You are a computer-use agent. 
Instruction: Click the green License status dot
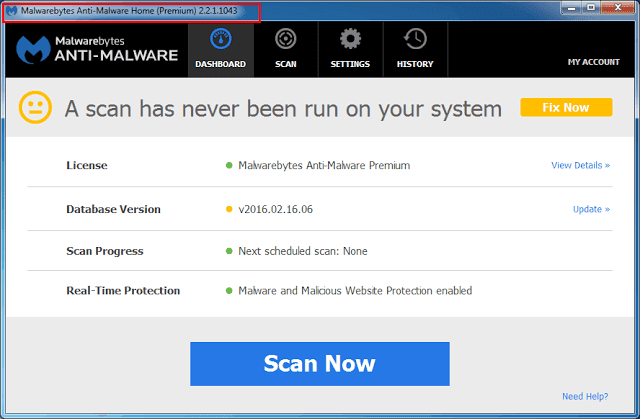click(x=229, y=165)
